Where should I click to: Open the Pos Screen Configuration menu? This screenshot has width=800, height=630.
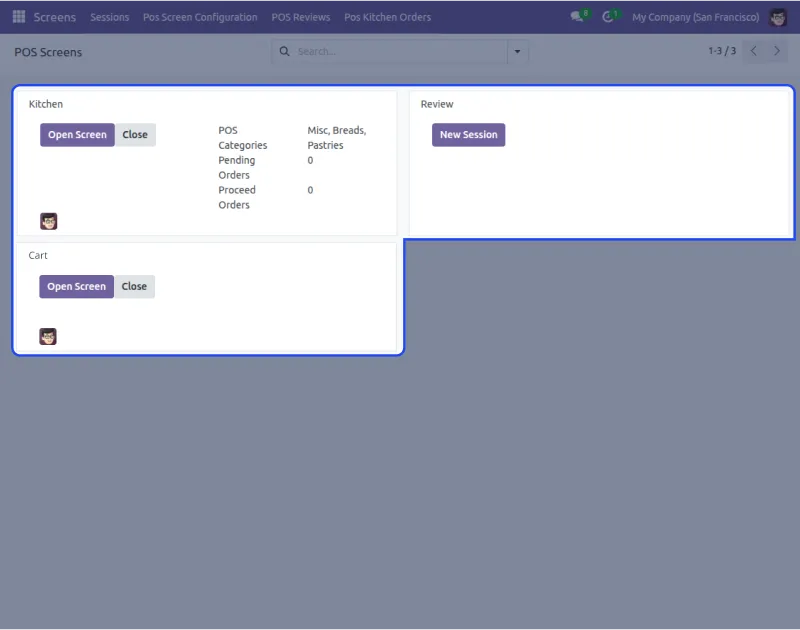200,17
